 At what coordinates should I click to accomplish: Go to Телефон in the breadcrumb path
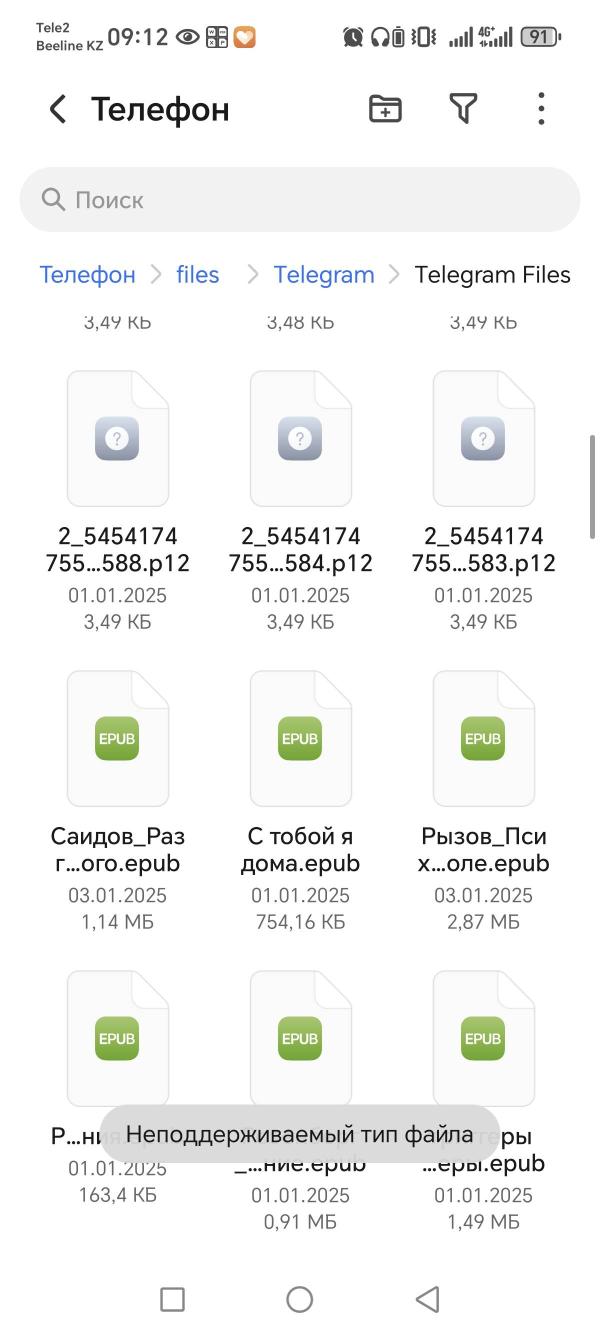click(x=87, y=275)
